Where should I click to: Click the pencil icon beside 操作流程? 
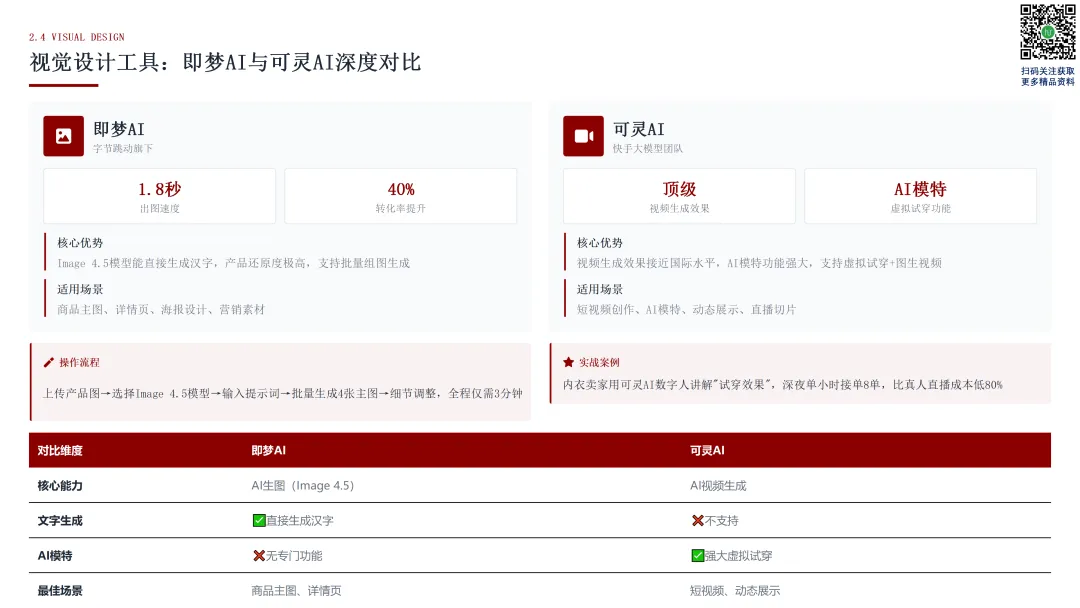click(48, 362)
